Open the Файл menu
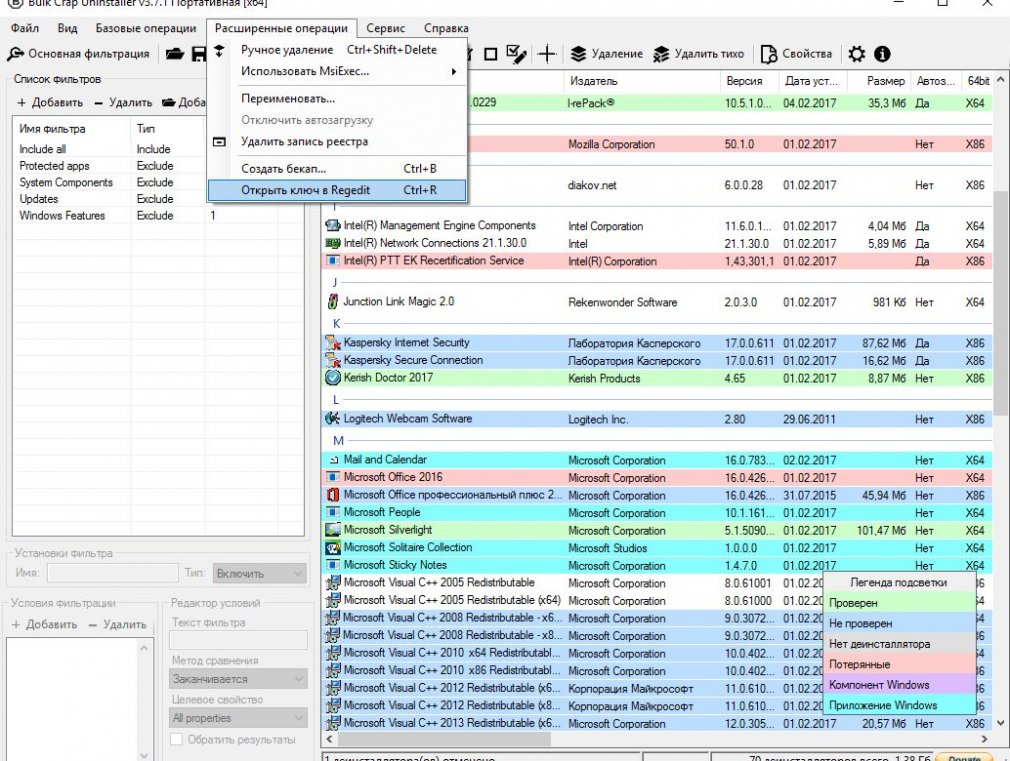Image resolution: width=1010 pixels, height=761 pixels. (x=24, y=28)
